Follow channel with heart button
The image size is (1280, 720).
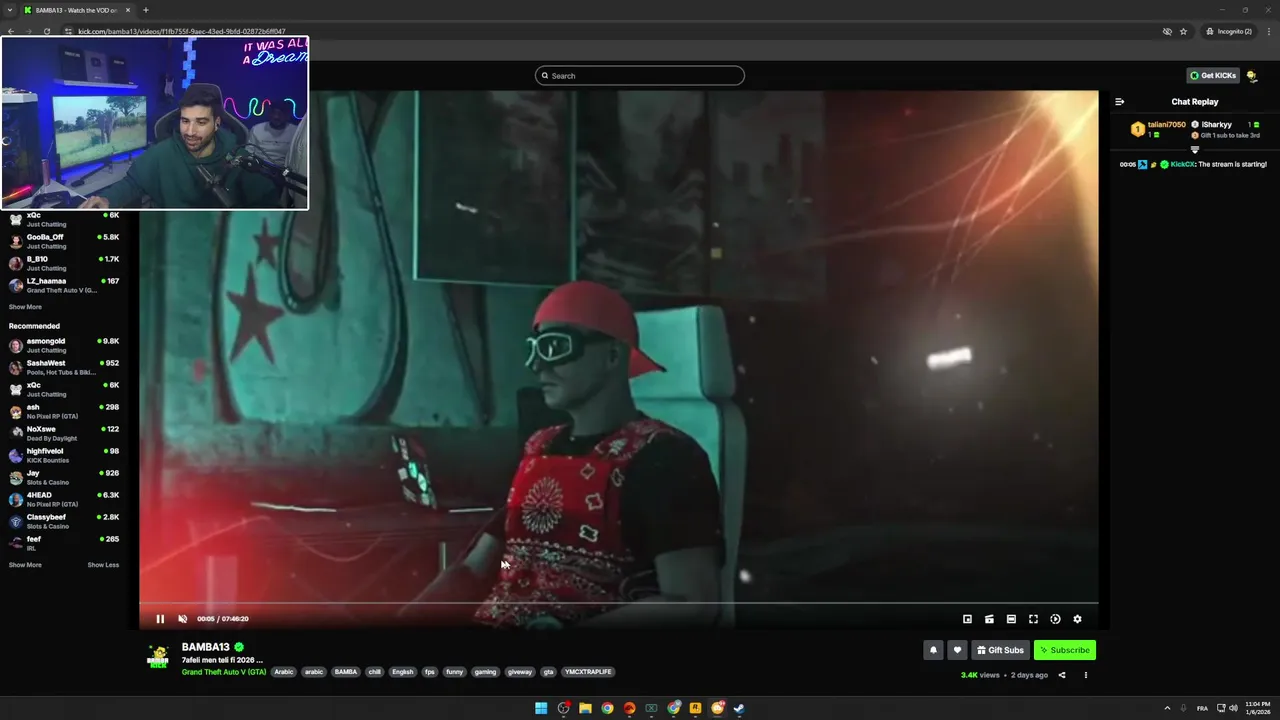pyautogui.click(x=957, y=650)
